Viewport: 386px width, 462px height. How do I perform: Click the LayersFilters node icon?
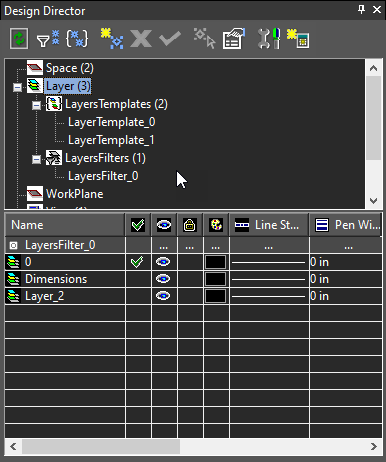(54, 158)
